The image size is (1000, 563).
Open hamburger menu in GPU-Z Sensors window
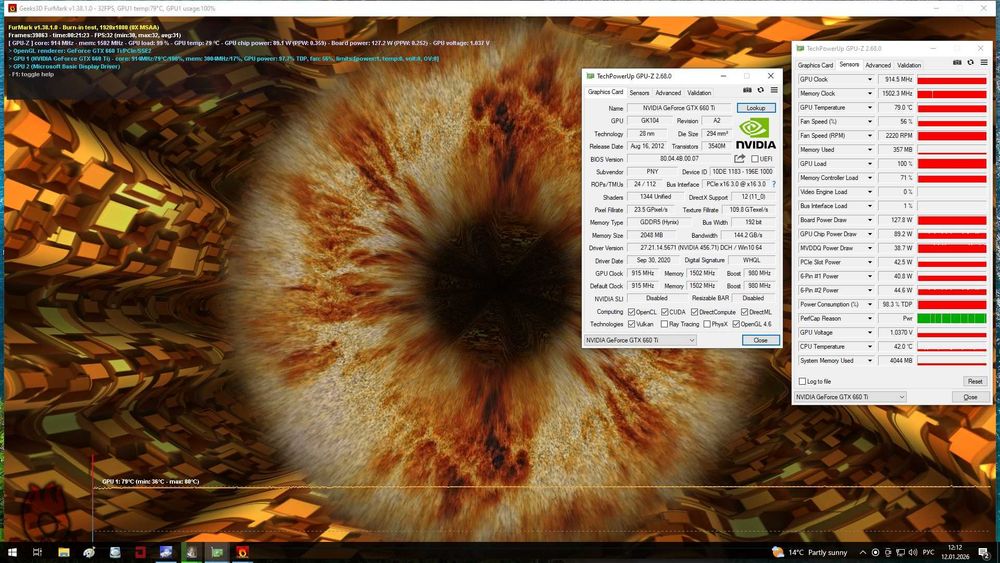pos(983,62)
